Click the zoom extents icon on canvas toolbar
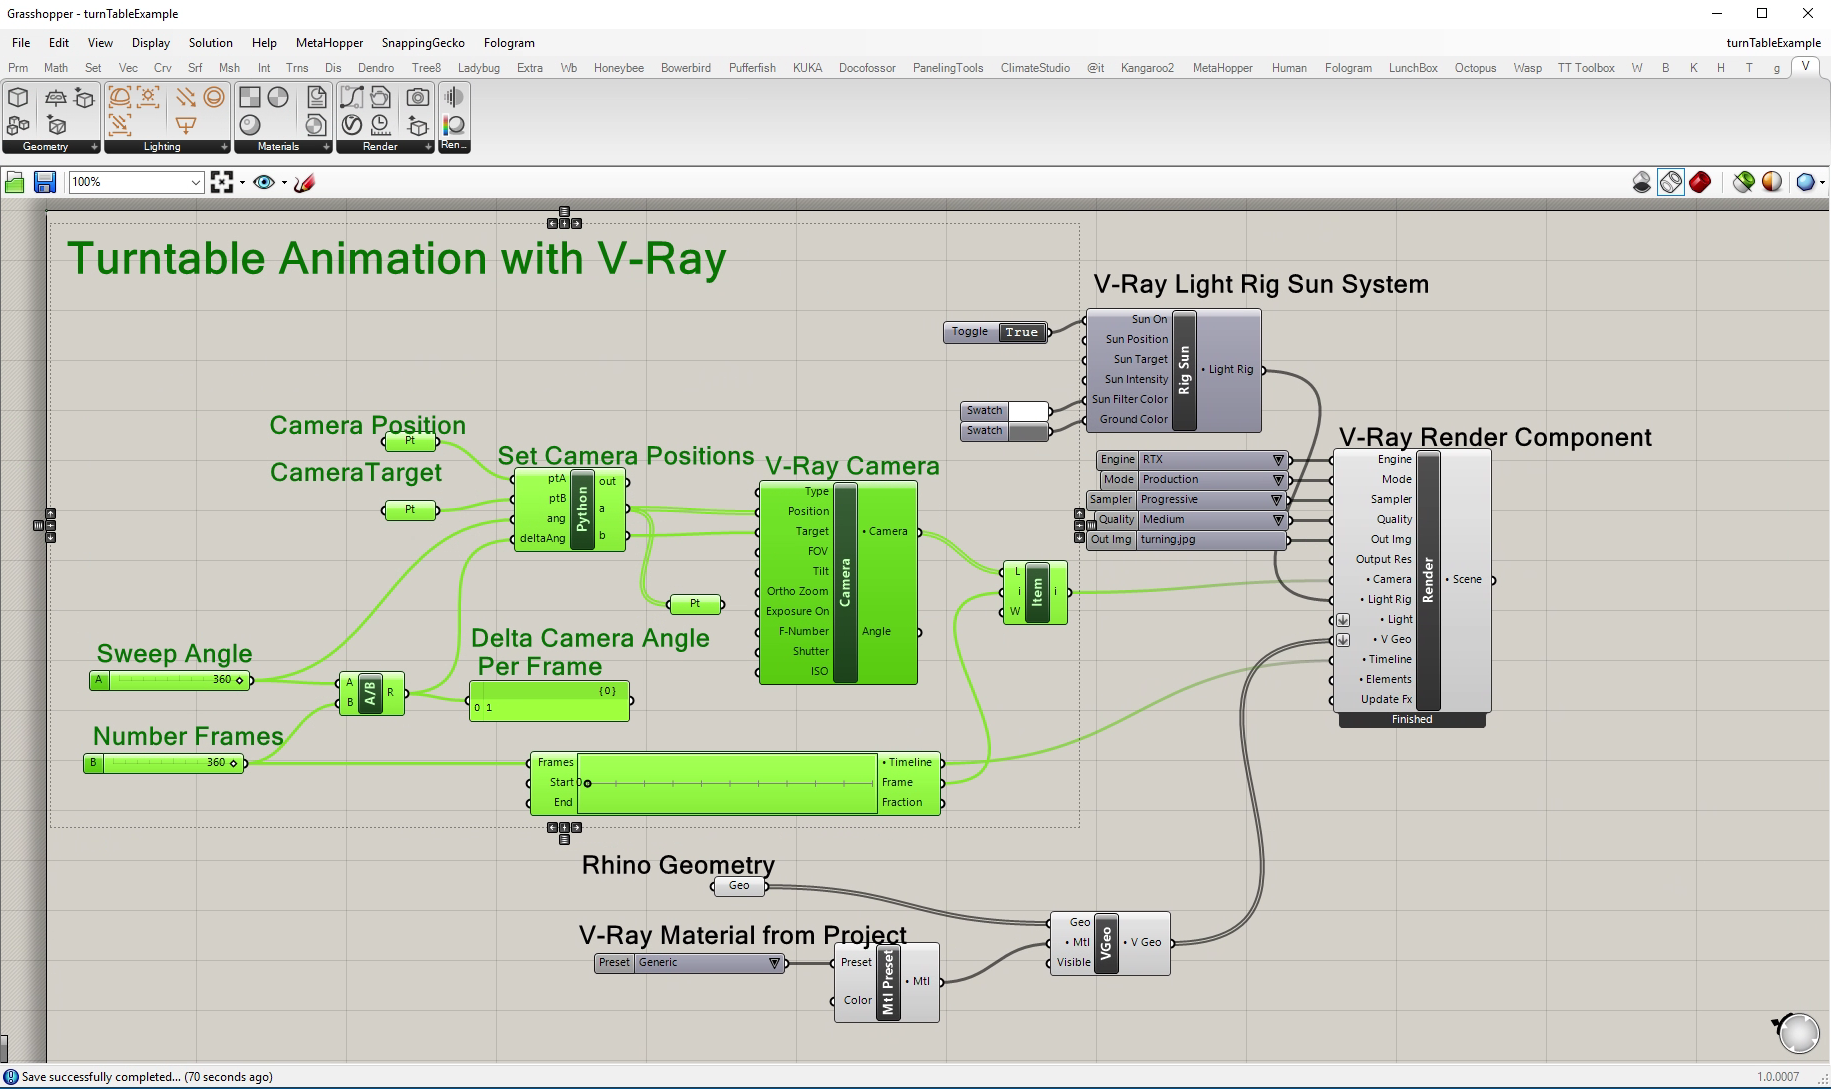Screen dimensions: 1831x1089 tap(222, 182)
